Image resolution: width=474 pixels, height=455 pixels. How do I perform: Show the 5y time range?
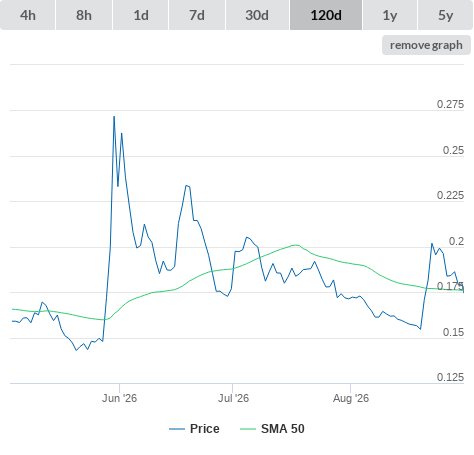pyautogui.click(x=446, y=15)
